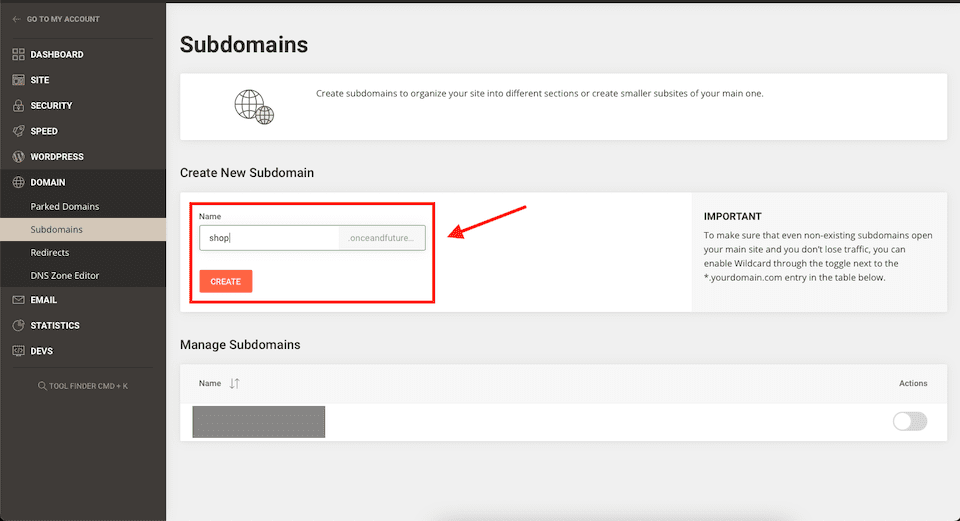Open Parked Domains page
This screenshot has height=521, width=960.
65,206
